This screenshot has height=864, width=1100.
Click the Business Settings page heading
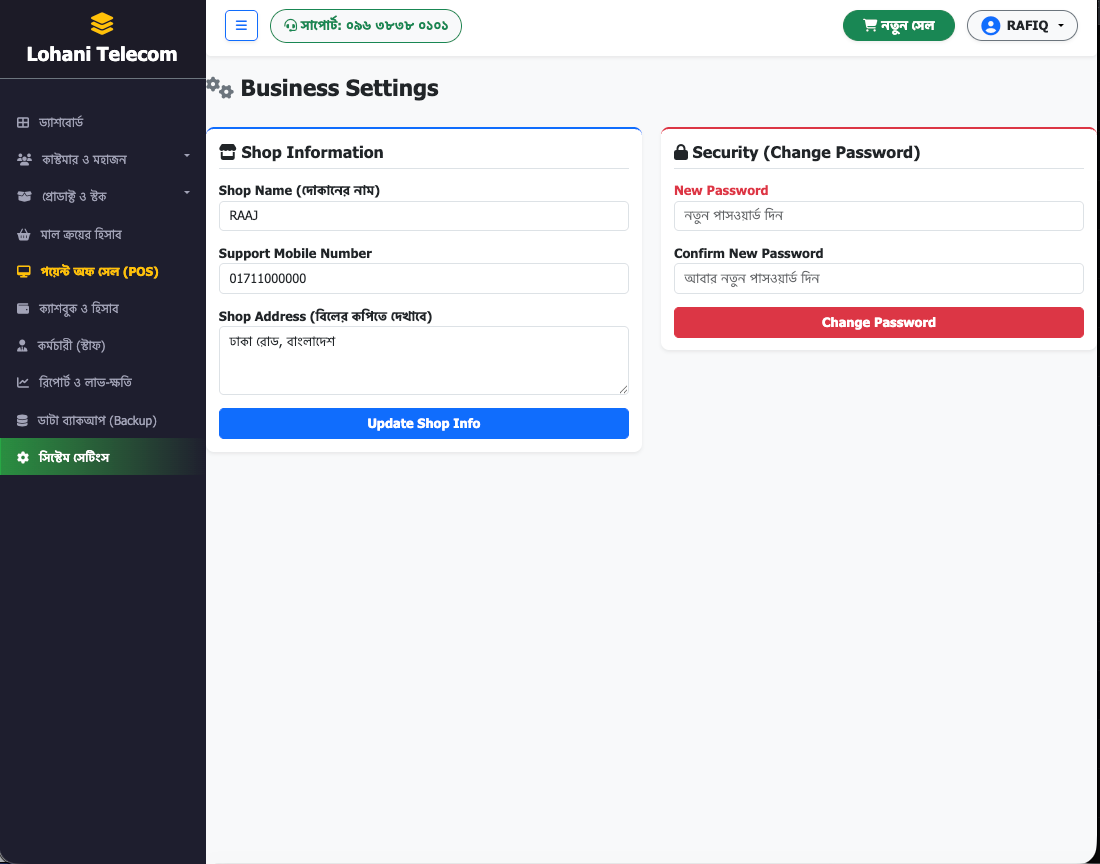[x=340, y=88]
